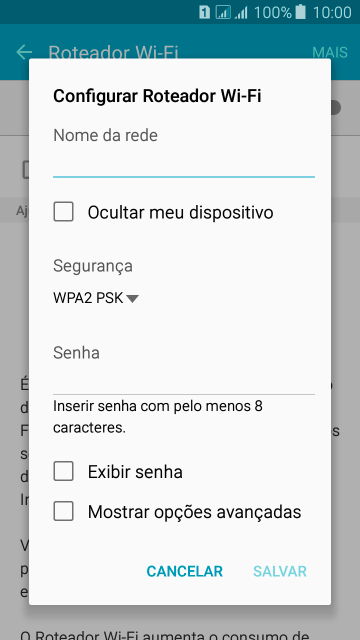The width and height of the screenshot is (360, 640).
Task: Focus the Nome da rede field
Action: (x=184, y=164)
